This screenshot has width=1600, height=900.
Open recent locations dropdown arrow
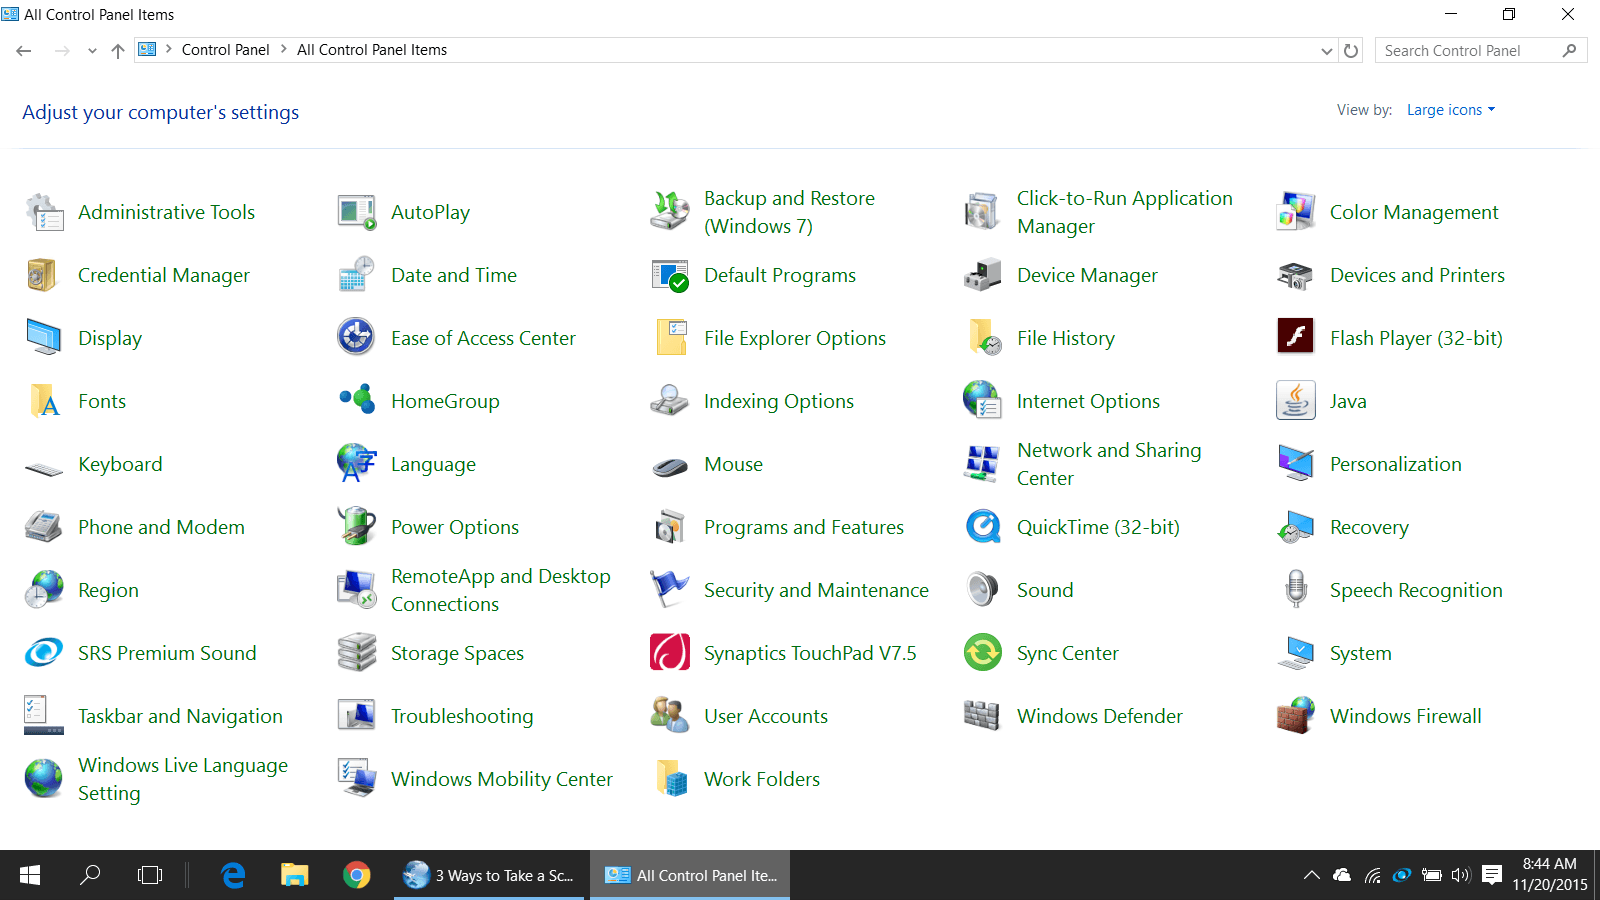pos(92,51)
